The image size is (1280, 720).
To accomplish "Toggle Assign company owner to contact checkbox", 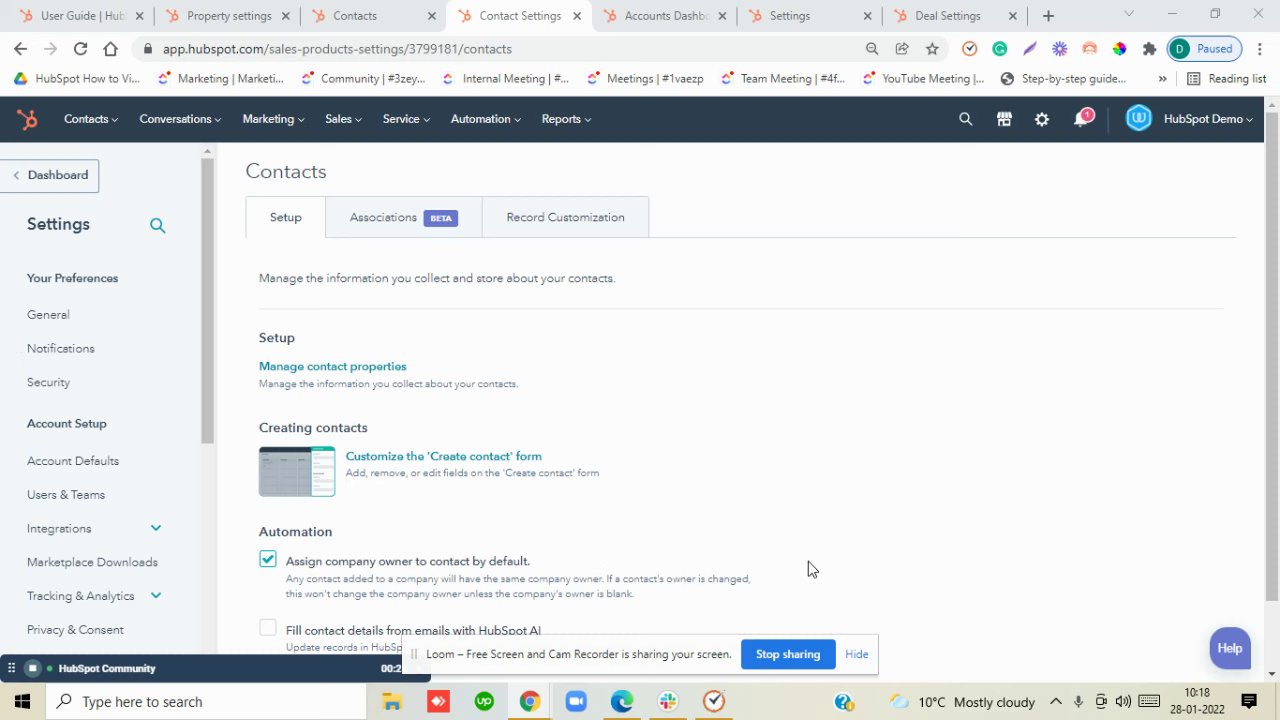I will coord(268,560).
